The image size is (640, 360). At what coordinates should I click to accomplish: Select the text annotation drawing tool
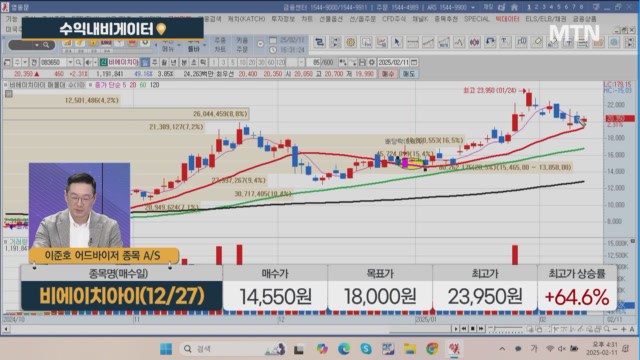(505, 42)
